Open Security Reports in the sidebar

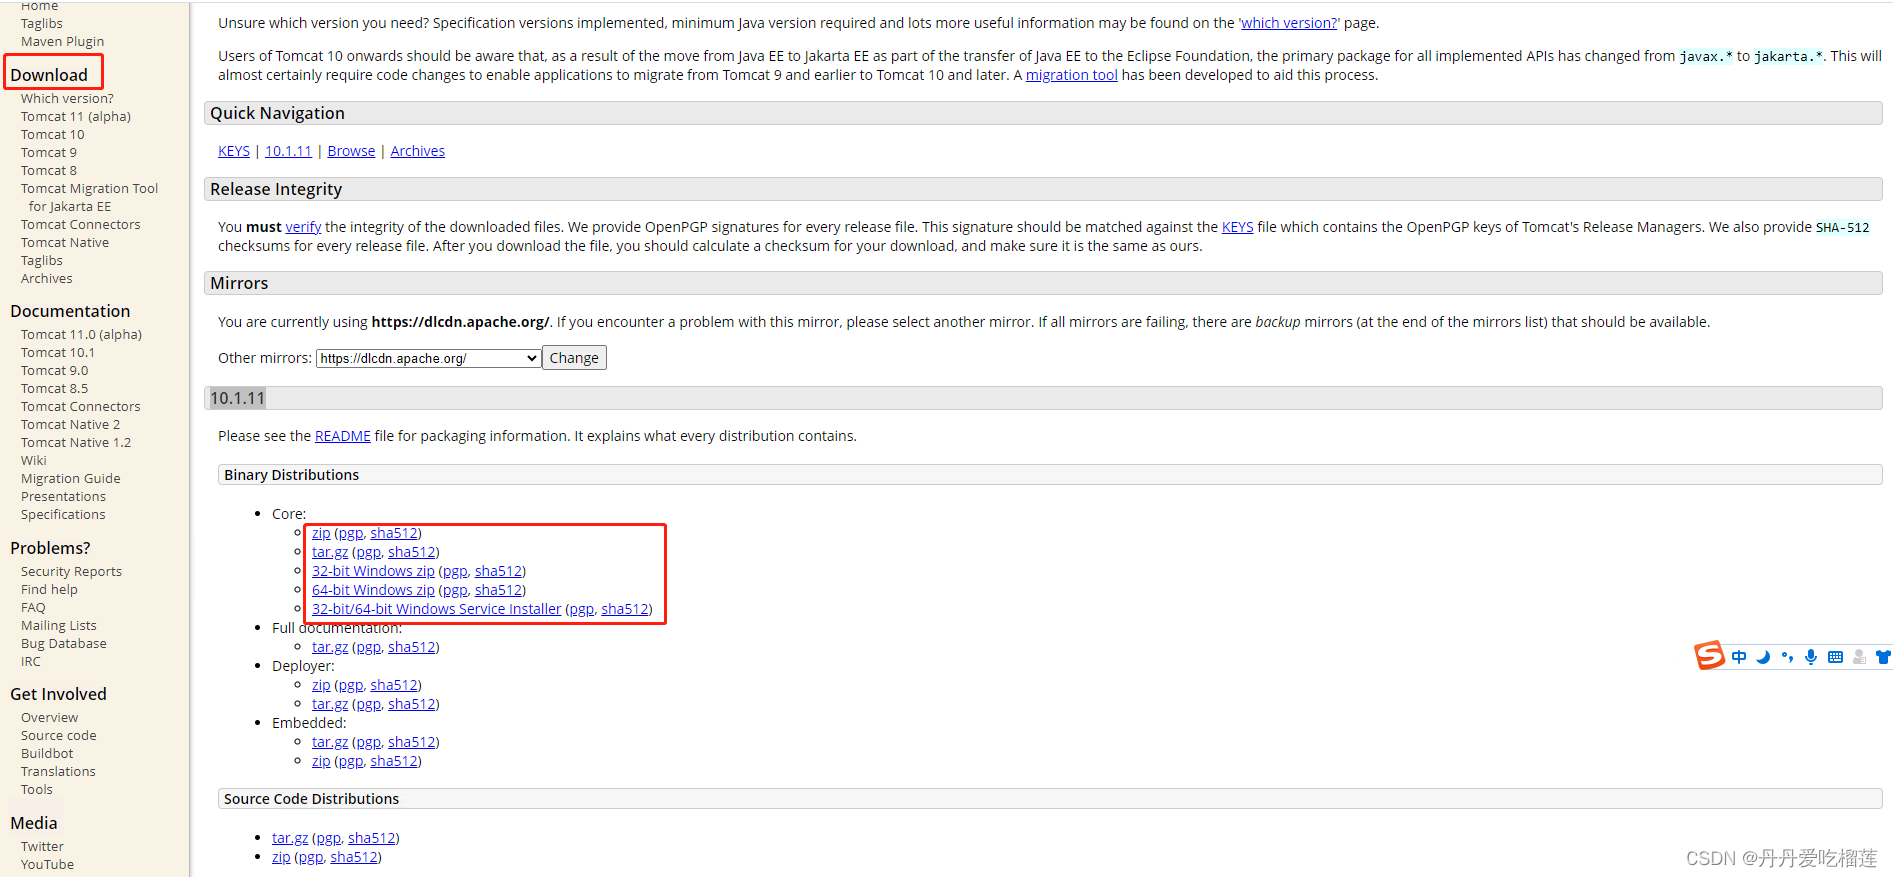pyautogui.click(x=71, y=572)
